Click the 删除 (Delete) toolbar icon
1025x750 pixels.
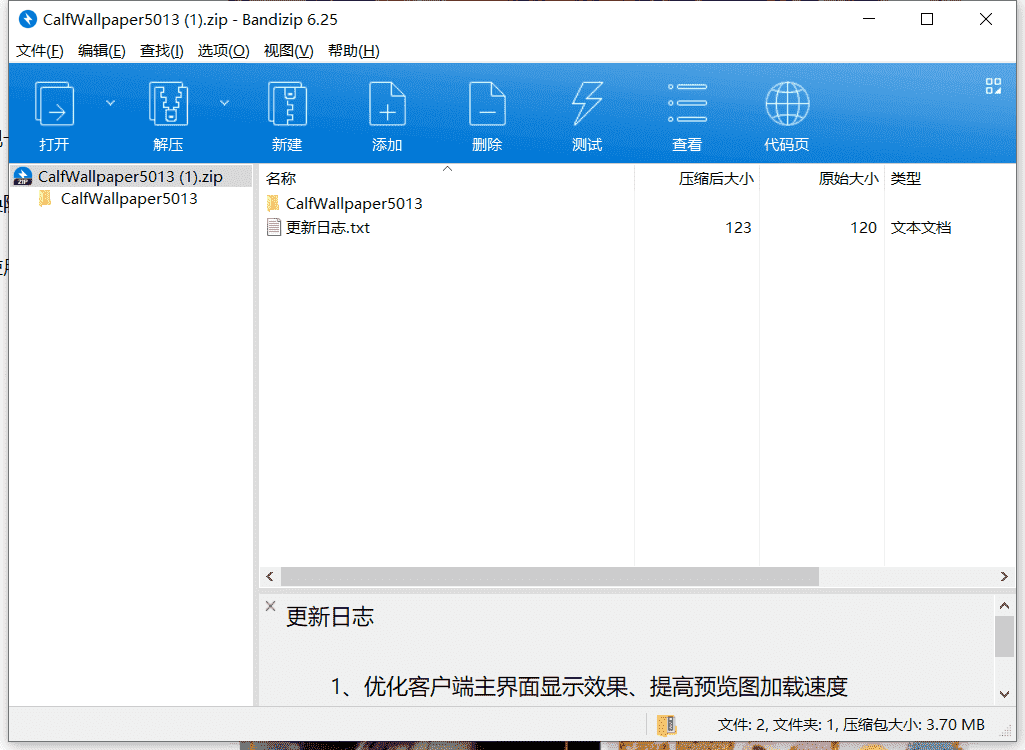point(487,104)
